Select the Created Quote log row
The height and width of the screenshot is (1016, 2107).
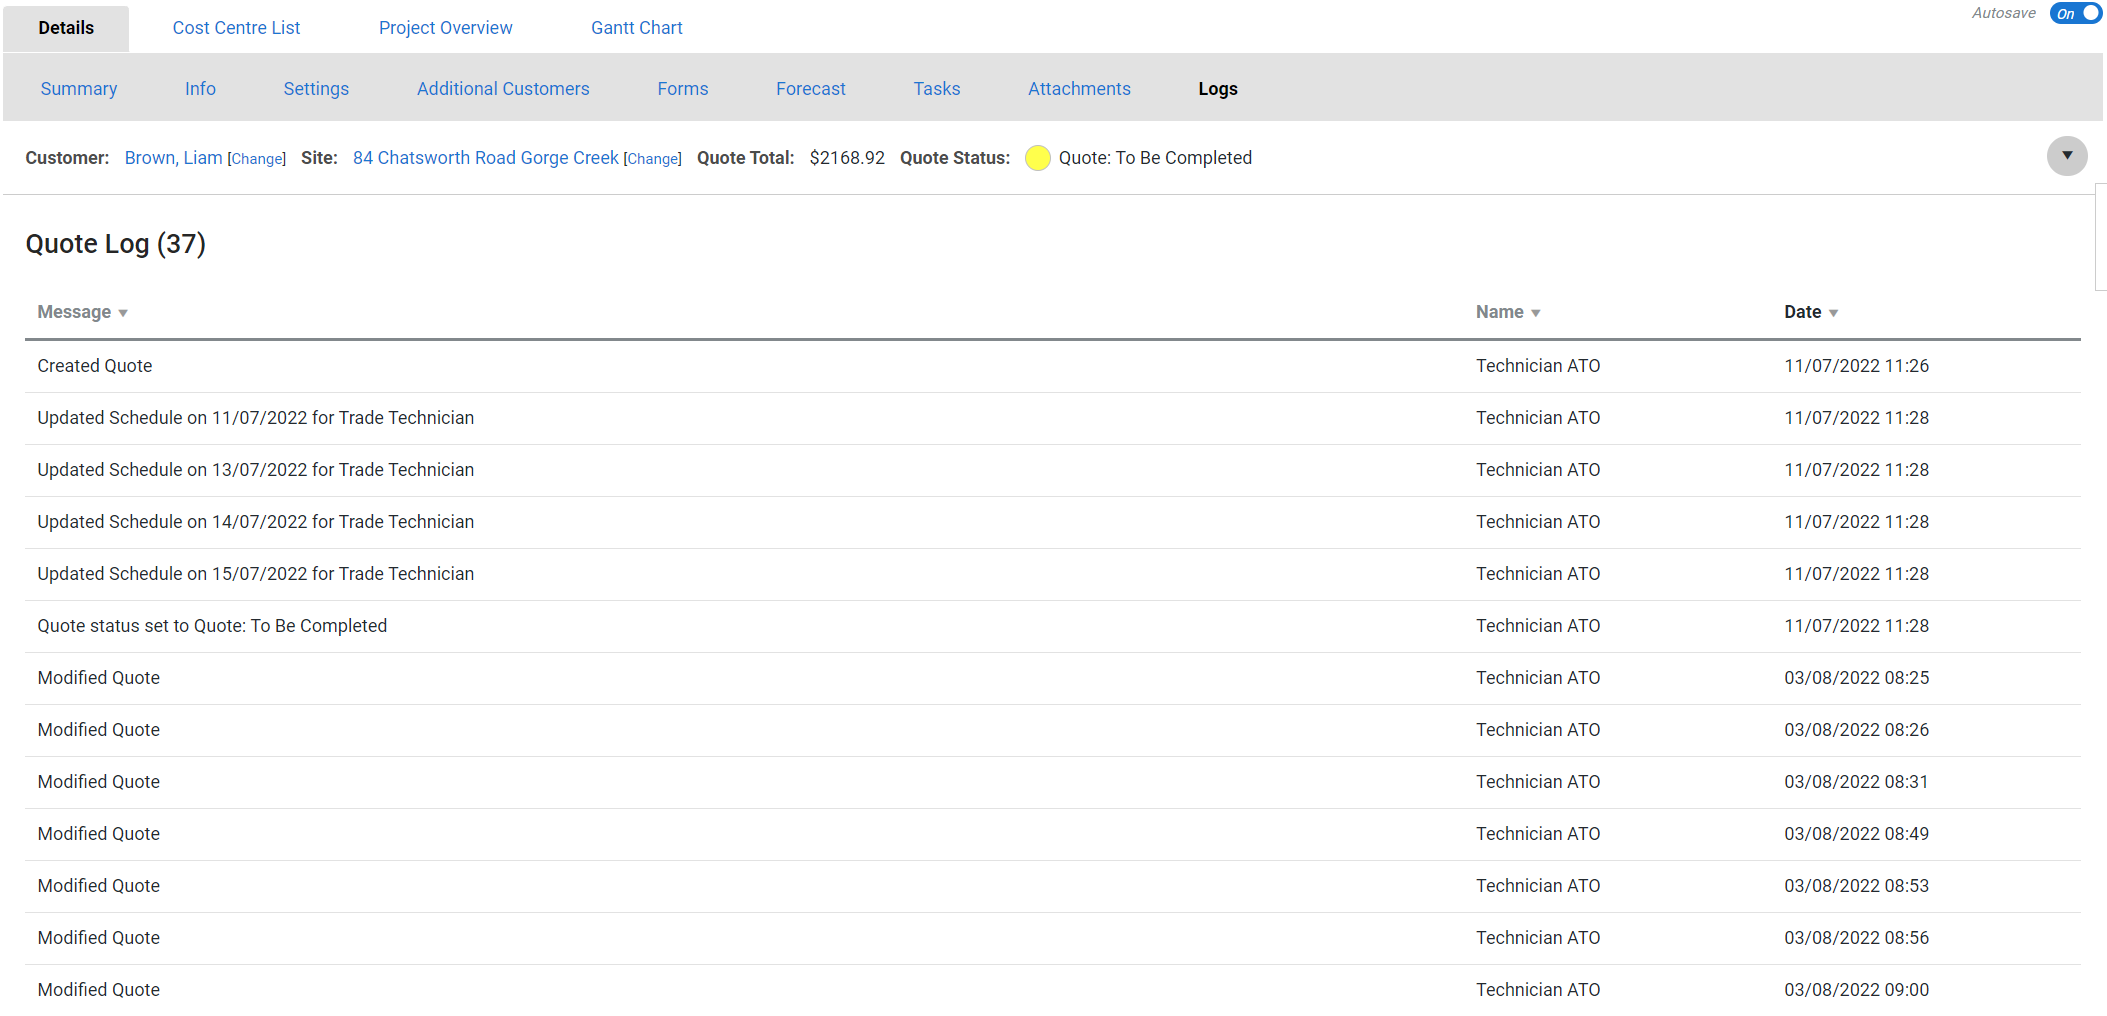click(95, 366)
